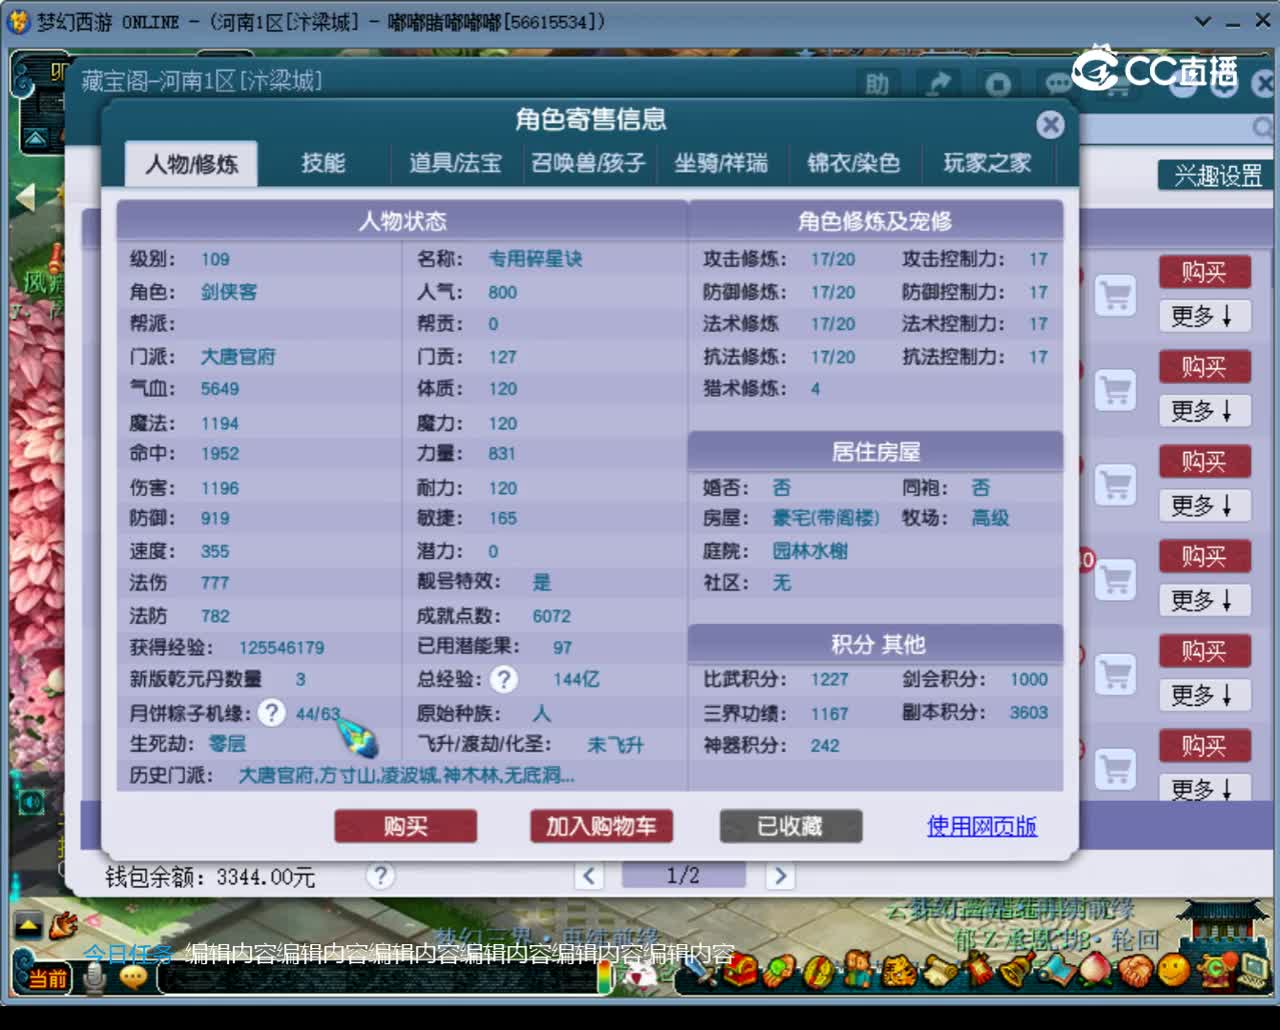
Task: Open the 召唤兽/孩子 tab
Action: tap(588, 163)
